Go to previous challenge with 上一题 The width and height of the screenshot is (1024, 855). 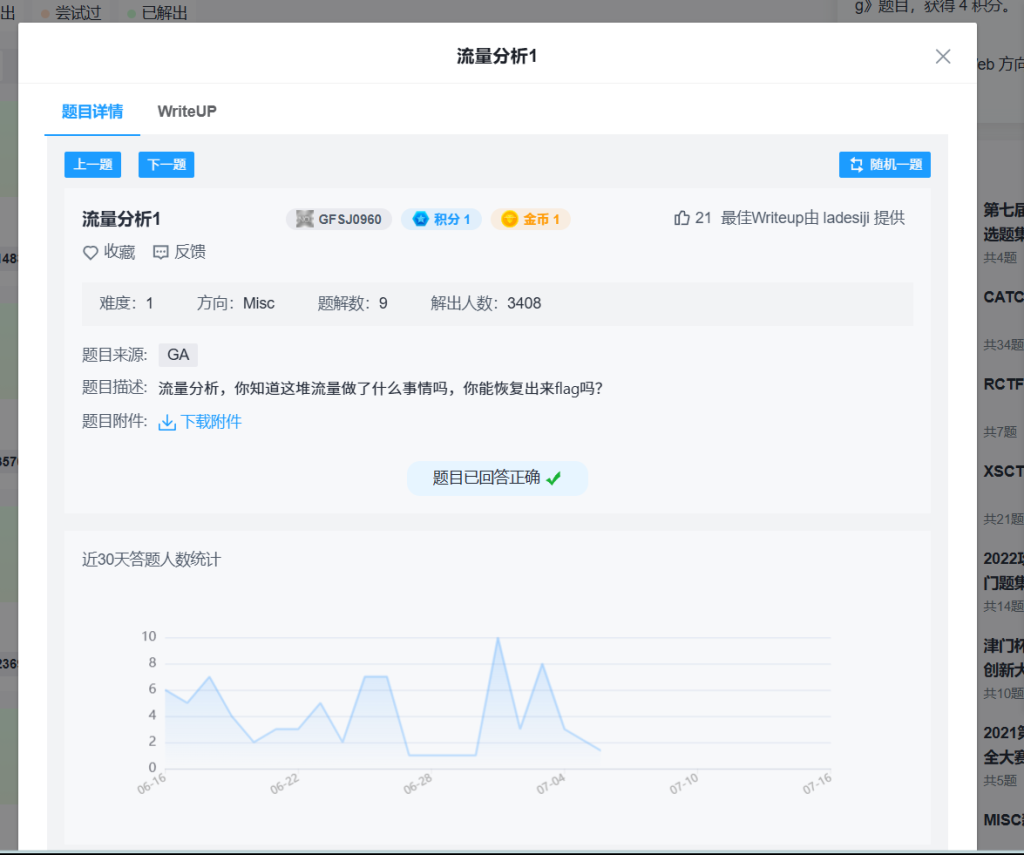[92, 165]
